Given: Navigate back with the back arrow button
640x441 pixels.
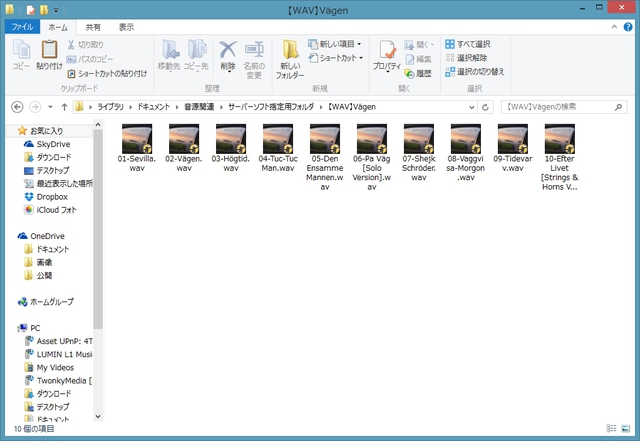Looking at the screenshot, I should click(18, 105).
